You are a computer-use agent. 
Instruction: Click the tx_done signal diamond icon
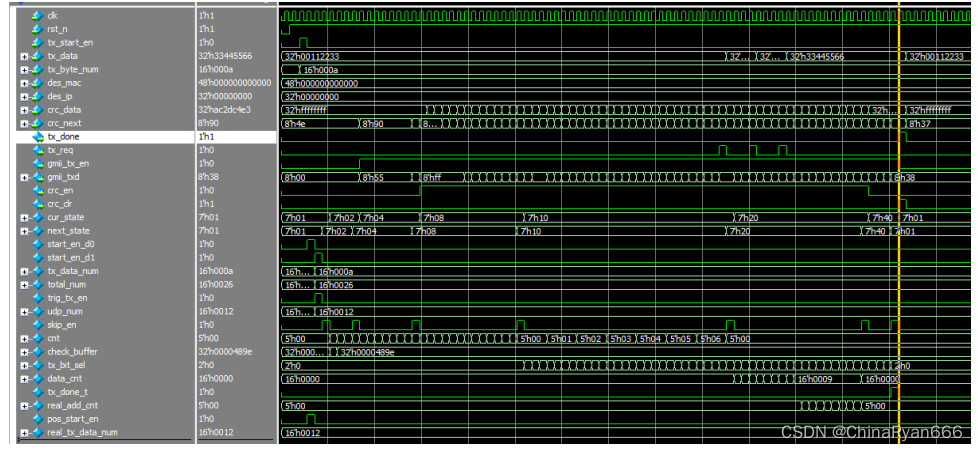point(37,137)
